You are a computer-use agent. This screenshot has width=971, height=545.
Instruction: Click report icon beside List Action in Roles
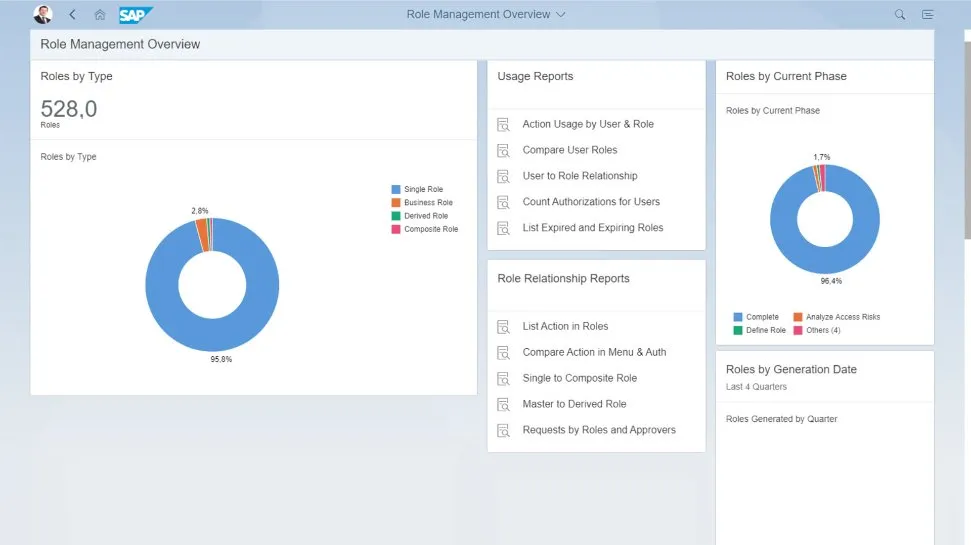(x=504, y=327)
